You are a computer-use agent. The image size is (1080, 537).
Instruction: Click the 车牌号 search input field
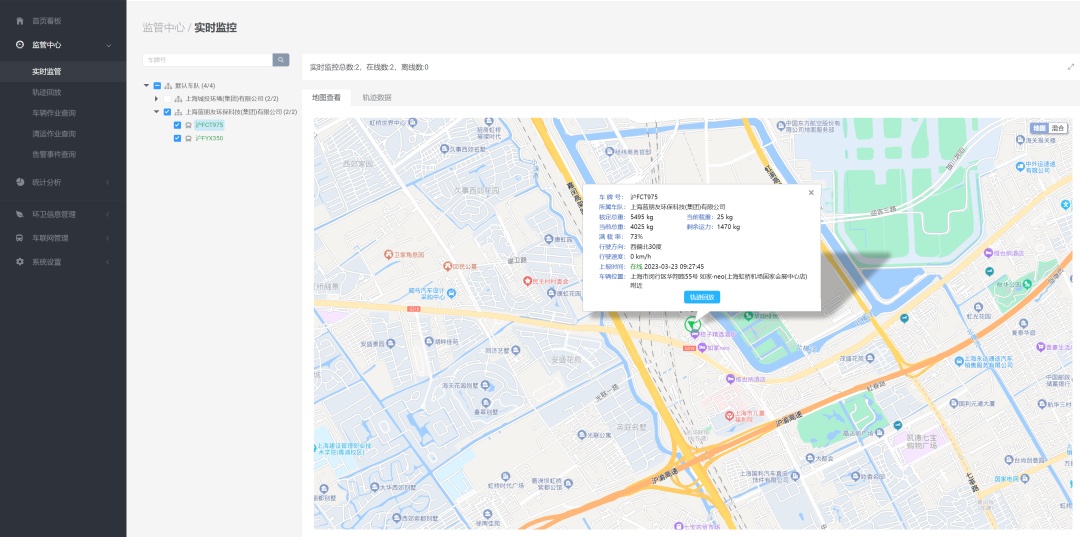pos(207,60)
